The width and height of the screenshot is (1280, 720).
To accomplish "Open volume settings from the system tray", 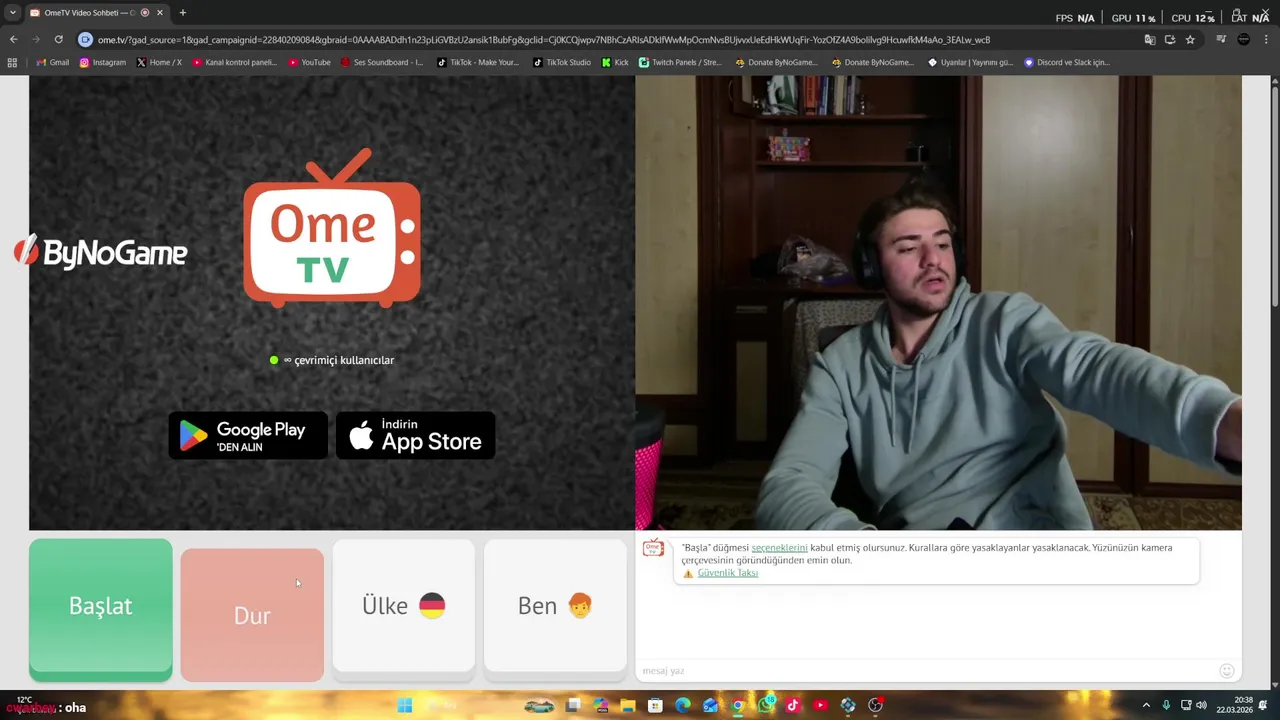I will click(1201, 705).
